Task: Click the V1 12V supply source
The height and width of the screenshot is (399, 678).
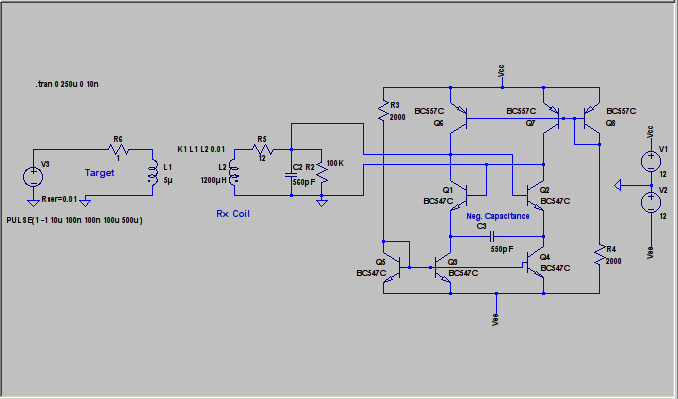Action: tap(651, 161)
